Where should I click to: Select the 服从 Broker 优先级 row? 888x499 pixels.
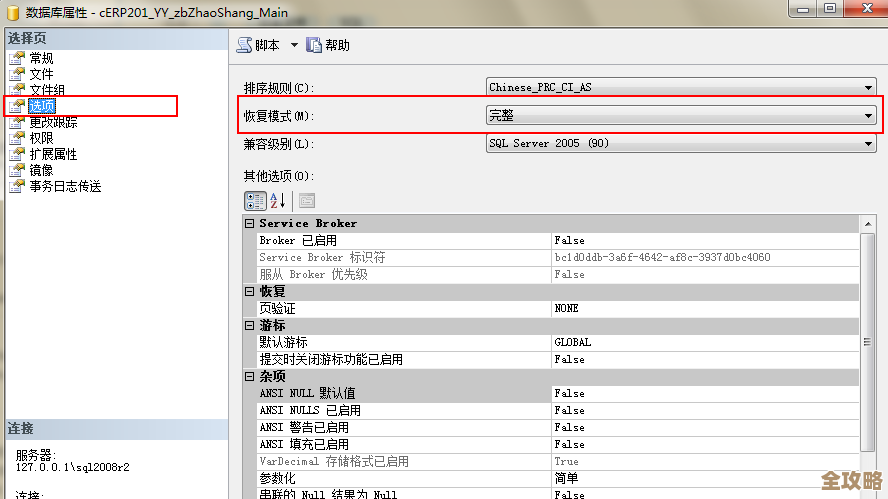(x=557, y=274)
